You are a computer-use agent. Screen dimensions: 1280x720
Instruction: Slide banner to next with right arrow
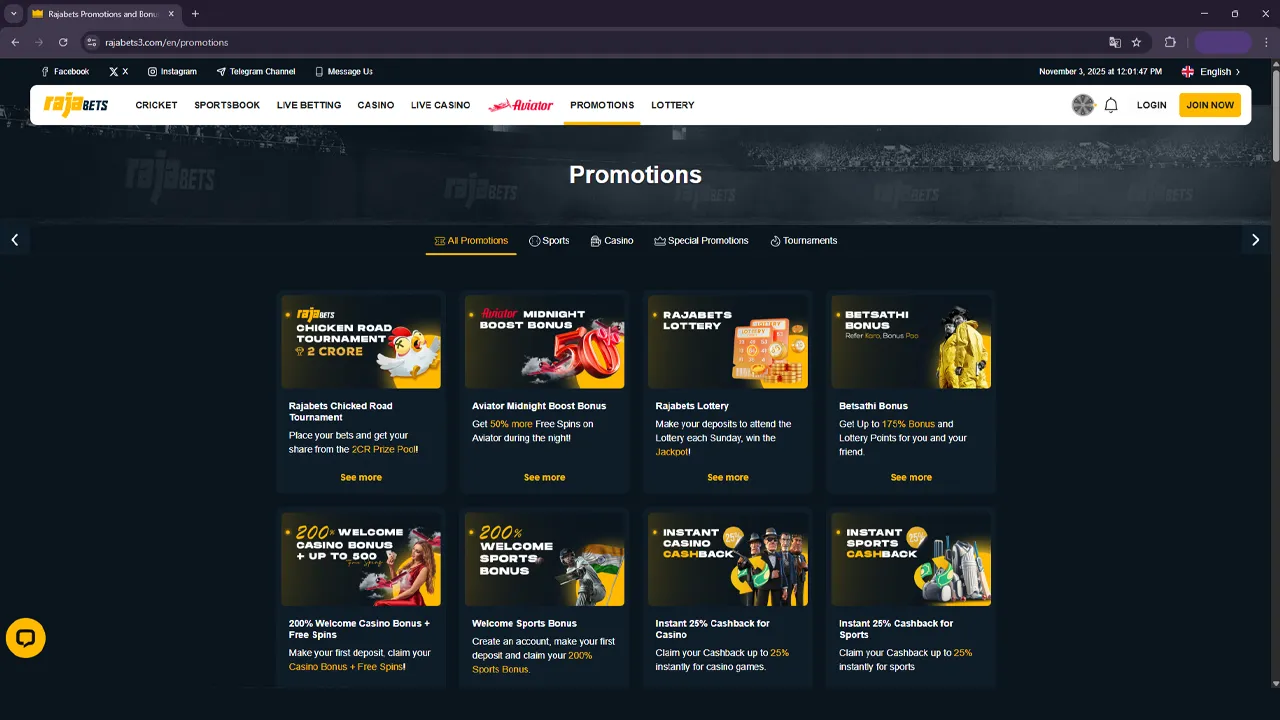pos(1255,240)
